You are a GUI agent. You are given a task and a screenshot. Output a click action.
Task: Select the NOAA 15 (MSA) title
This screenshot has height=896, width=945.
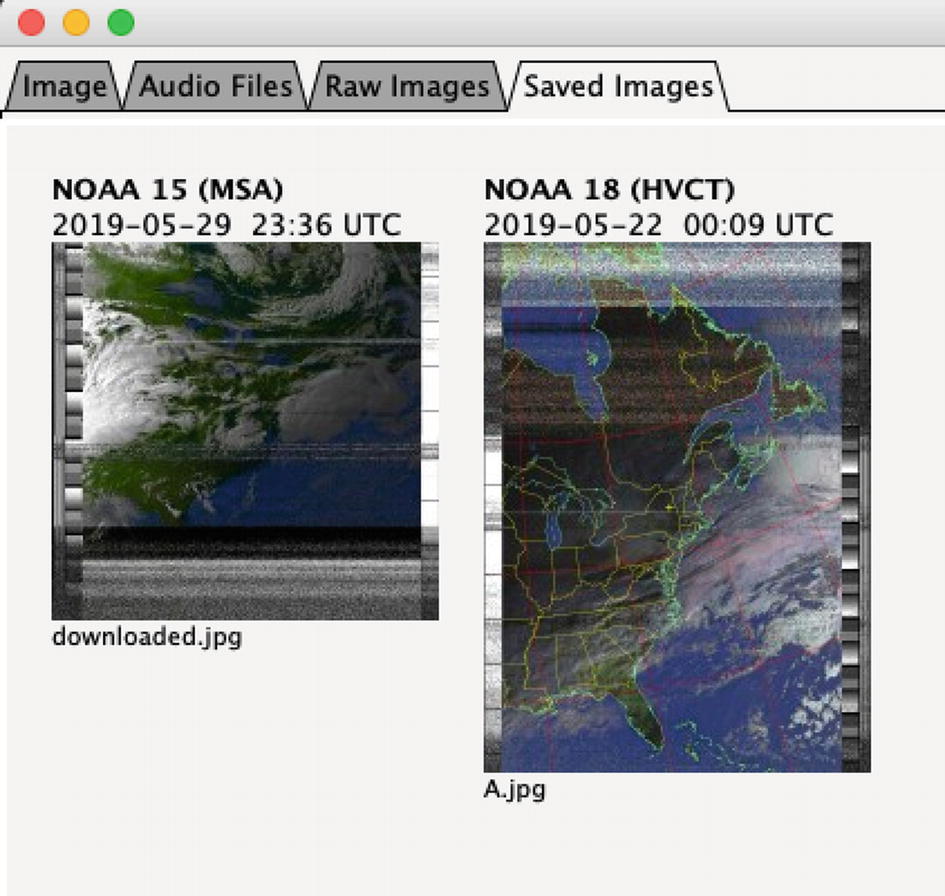[168, 190]
